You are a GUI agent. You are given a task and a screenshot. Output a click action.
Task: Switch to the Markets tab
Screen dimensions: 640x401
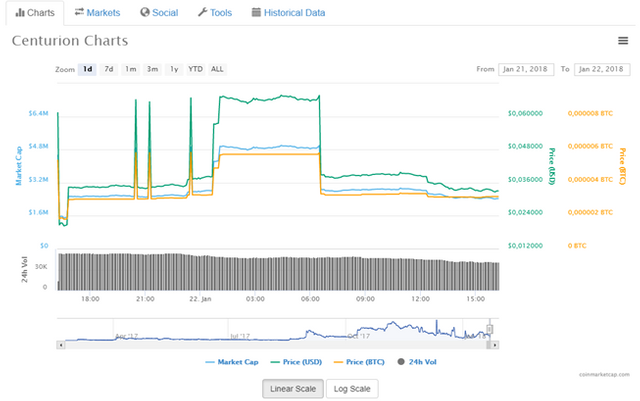coord(97,13)
